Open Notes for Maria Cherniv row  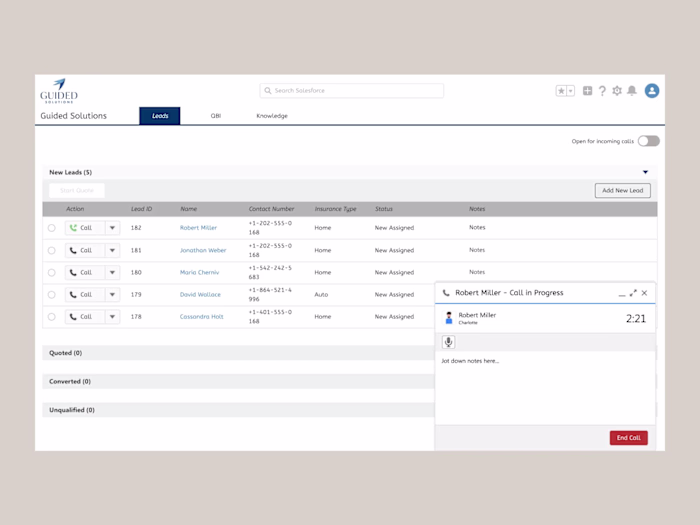point(477,272)
